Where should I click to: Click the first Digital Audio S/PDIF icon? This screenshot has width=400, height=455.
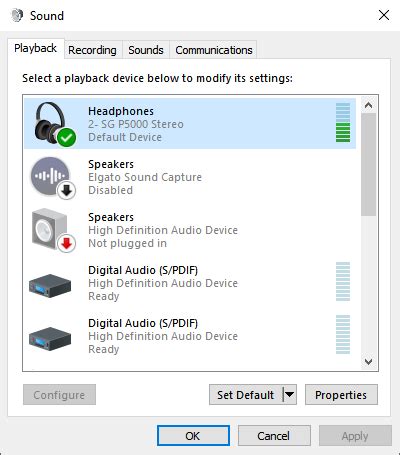pyautogui.click(x=50, y=286)
